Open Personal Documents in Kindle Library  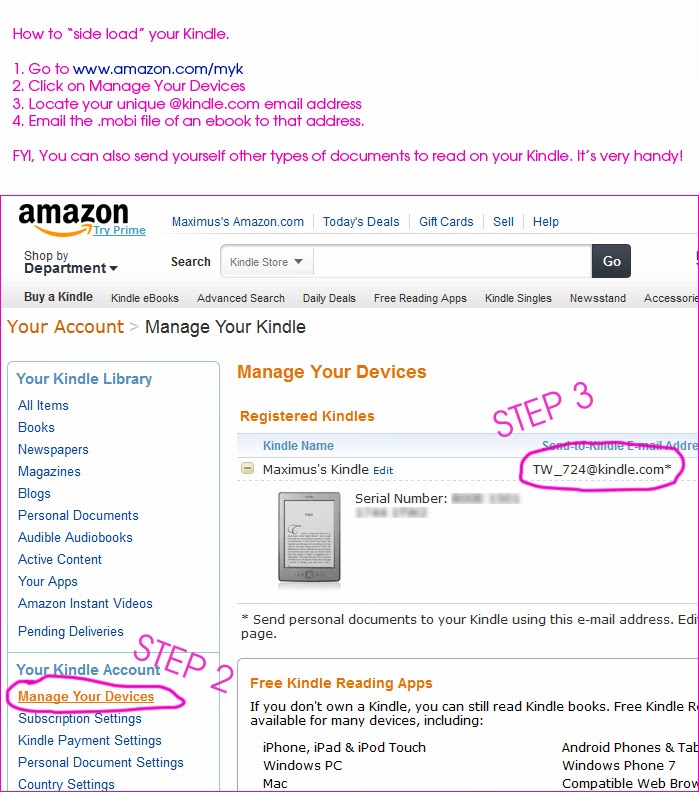point(78,515)
